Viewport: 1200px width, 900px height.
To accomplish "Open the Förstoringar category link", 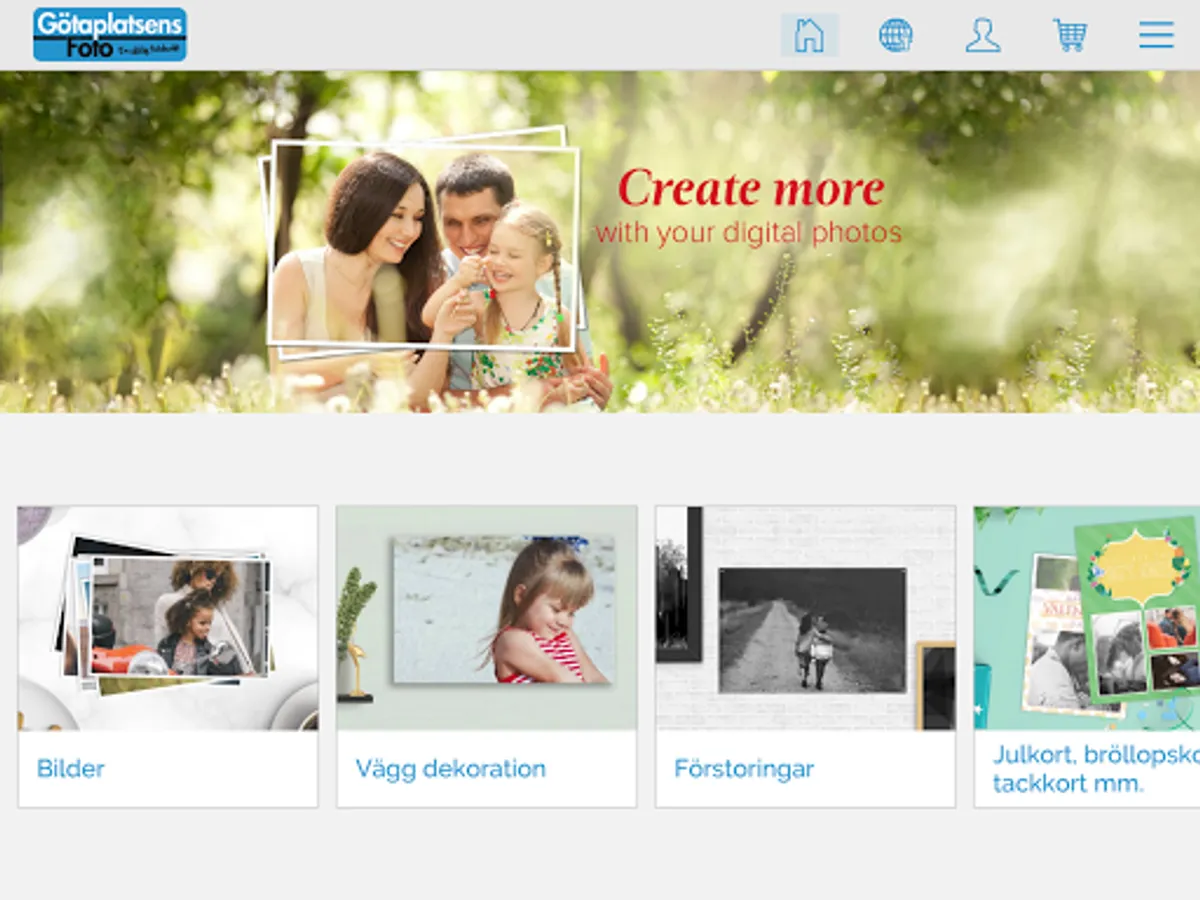I will (x=743, y=767).
